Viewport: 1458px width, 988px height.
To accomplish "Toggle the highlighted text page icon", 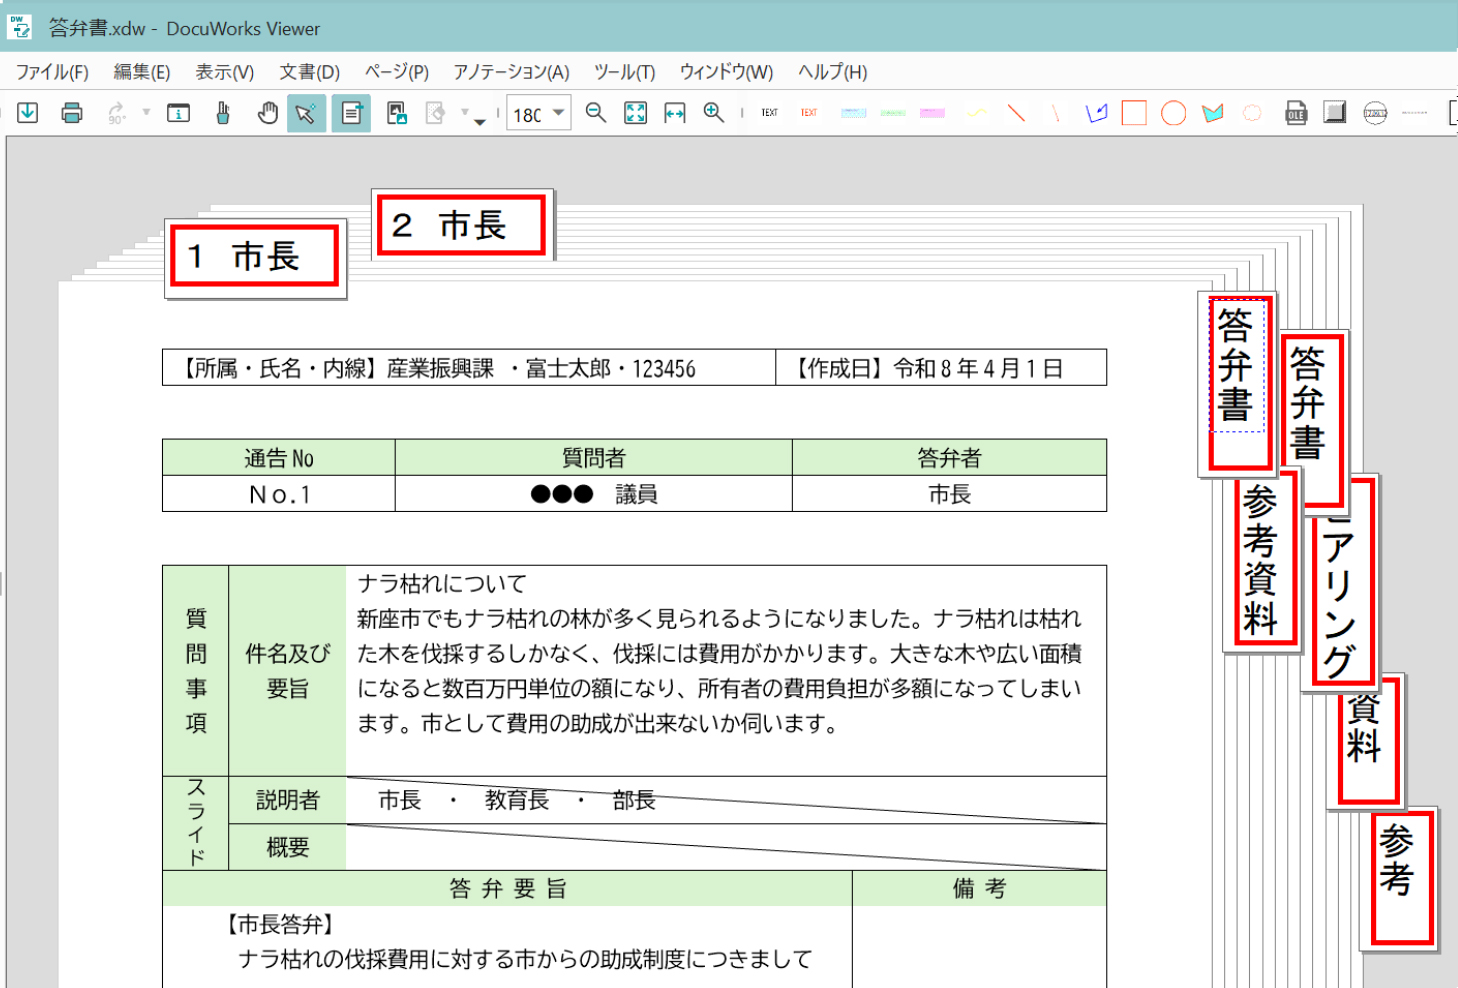I will point(351,113).
